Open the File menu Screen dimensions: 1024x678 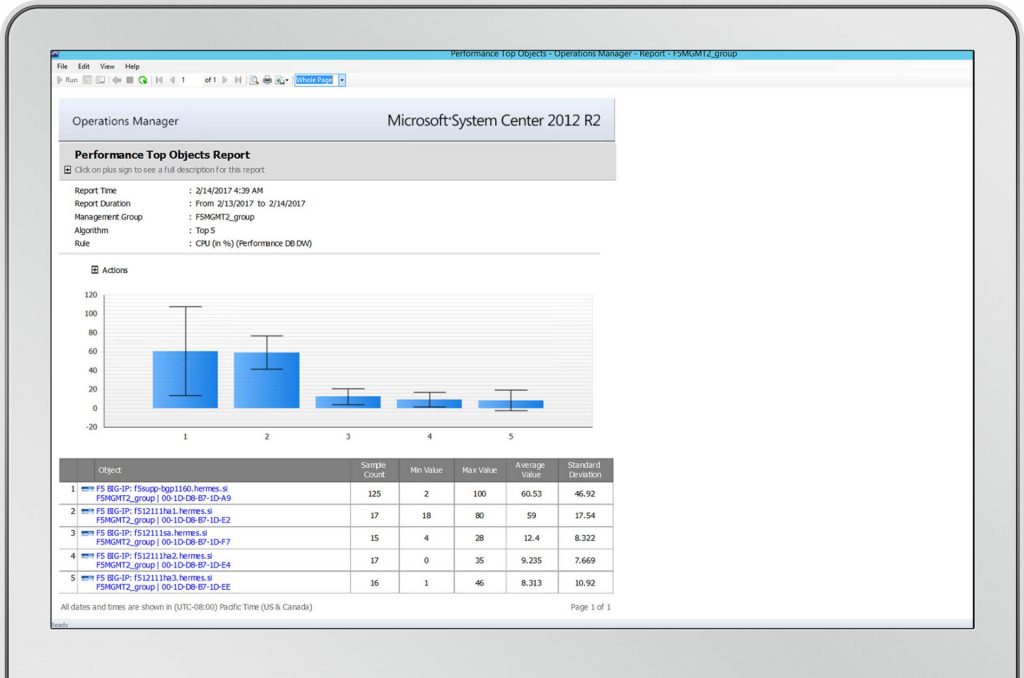click(x=62, y=66)
